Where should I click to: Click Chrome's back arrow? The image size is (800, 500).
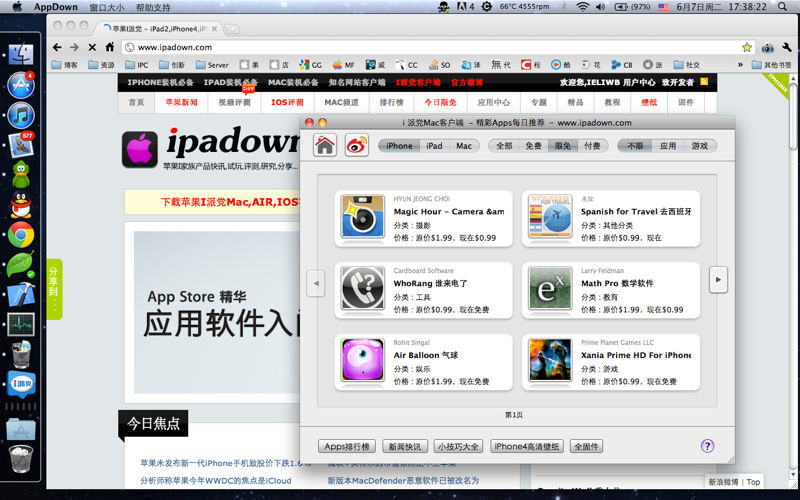click(57, 47)
